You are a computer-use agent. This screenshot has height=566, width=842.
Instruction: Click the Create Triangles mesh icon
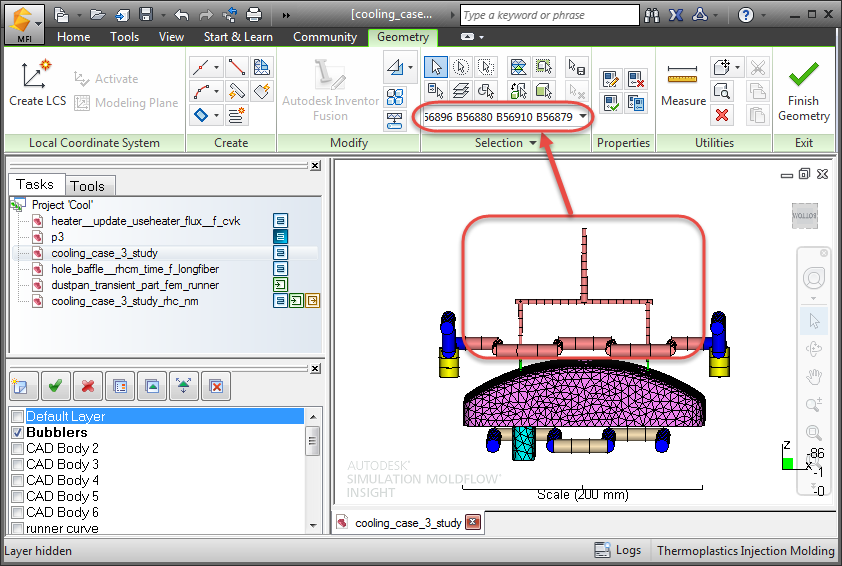[262, 67]
